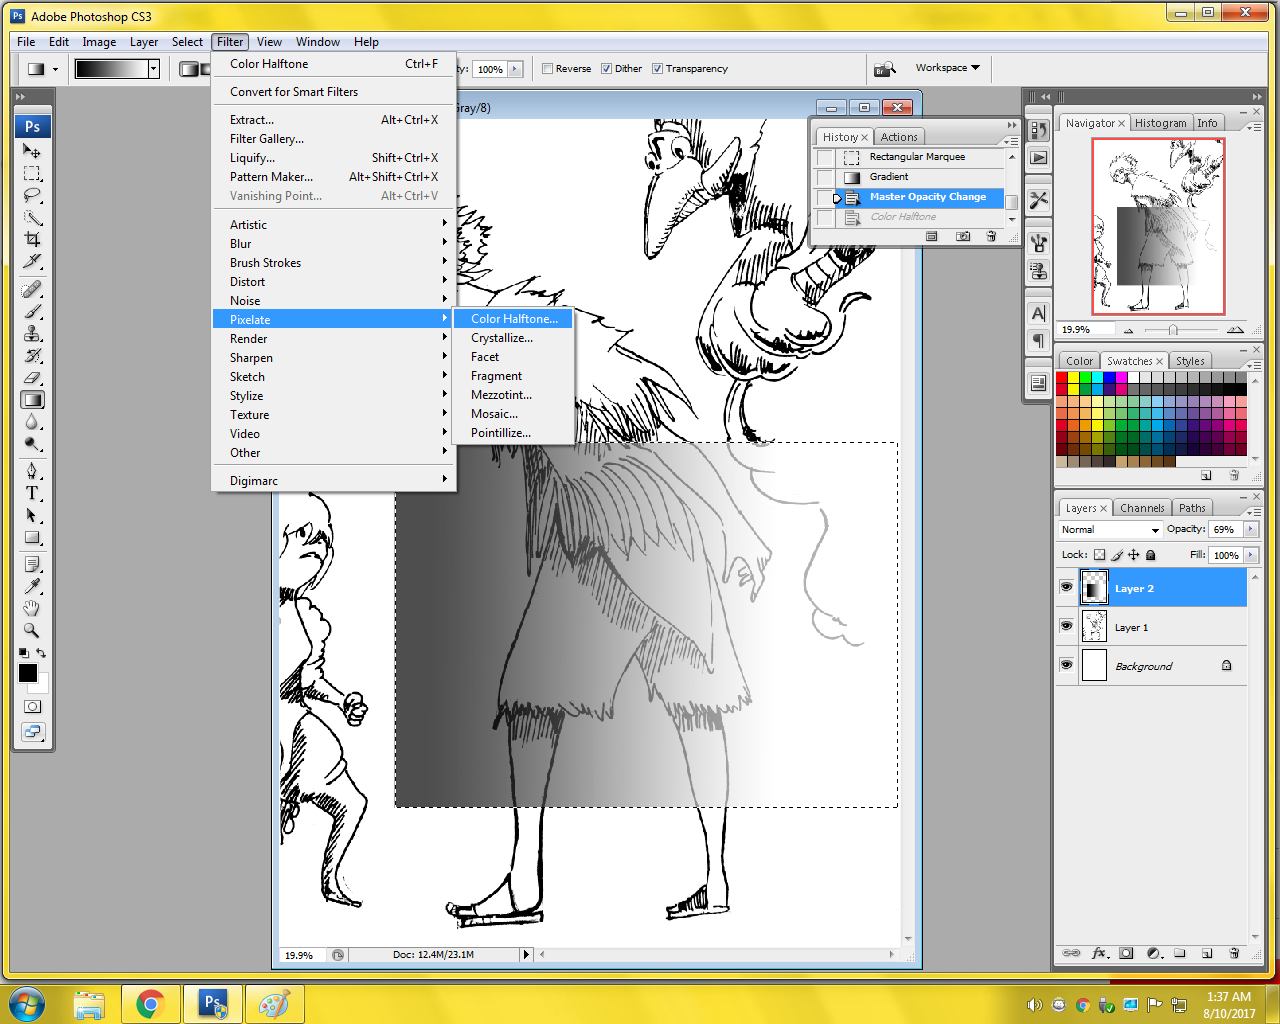Click the Navigator preview thumbnail
This screenshot has width=1280, height=1024.
(1159, 227)
